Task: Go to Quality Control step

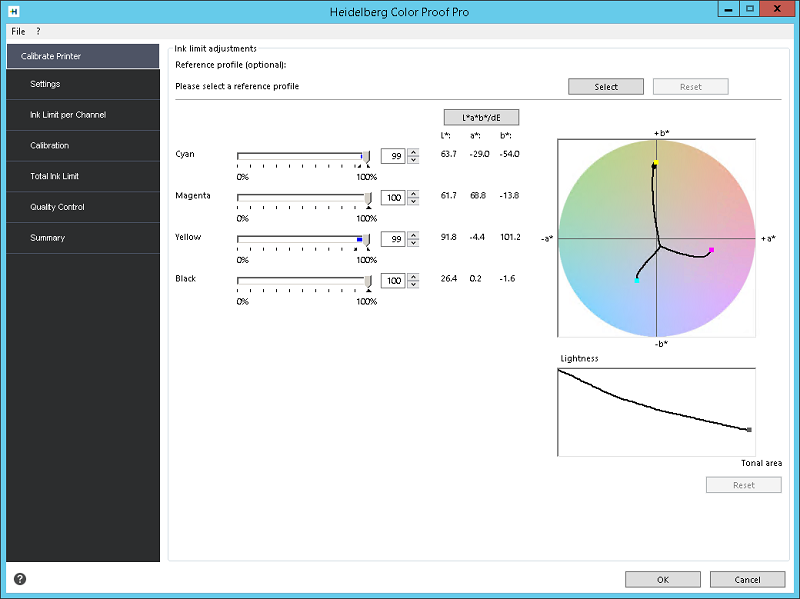Action: click(x=83, y=207)
